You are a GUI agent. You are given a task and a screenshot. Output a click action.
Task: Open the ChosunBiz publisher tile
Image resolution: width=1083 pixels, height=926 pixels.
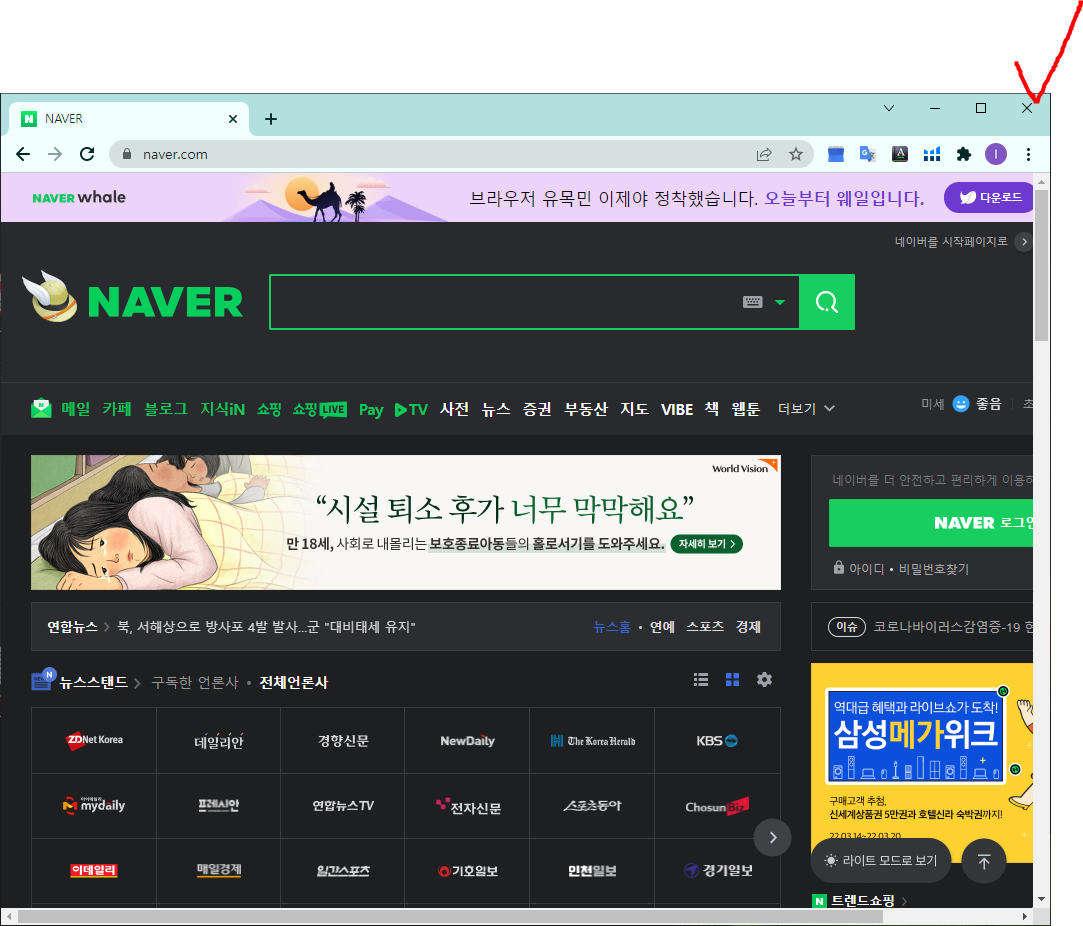717,806
